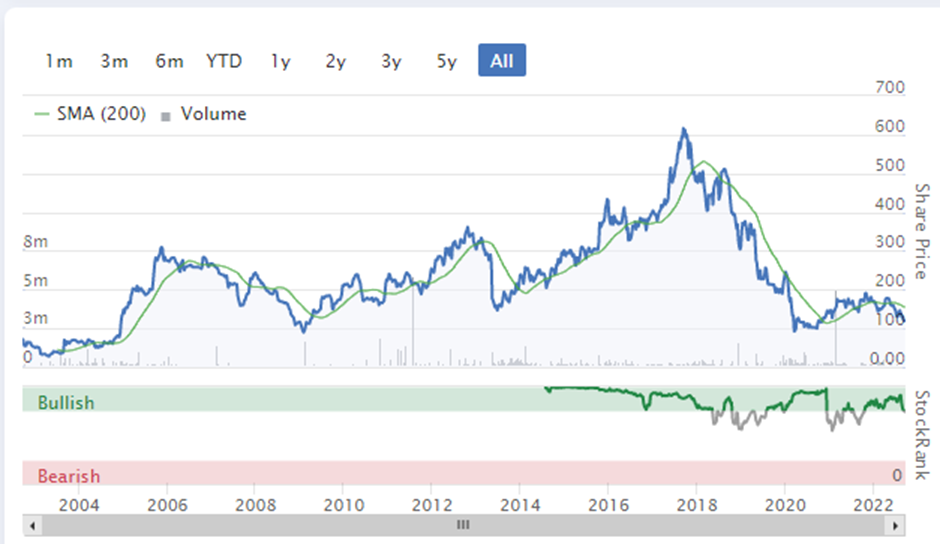The image size is (940, 544).
Task: Click the Share Price axis title
Action: coord(922,231)
